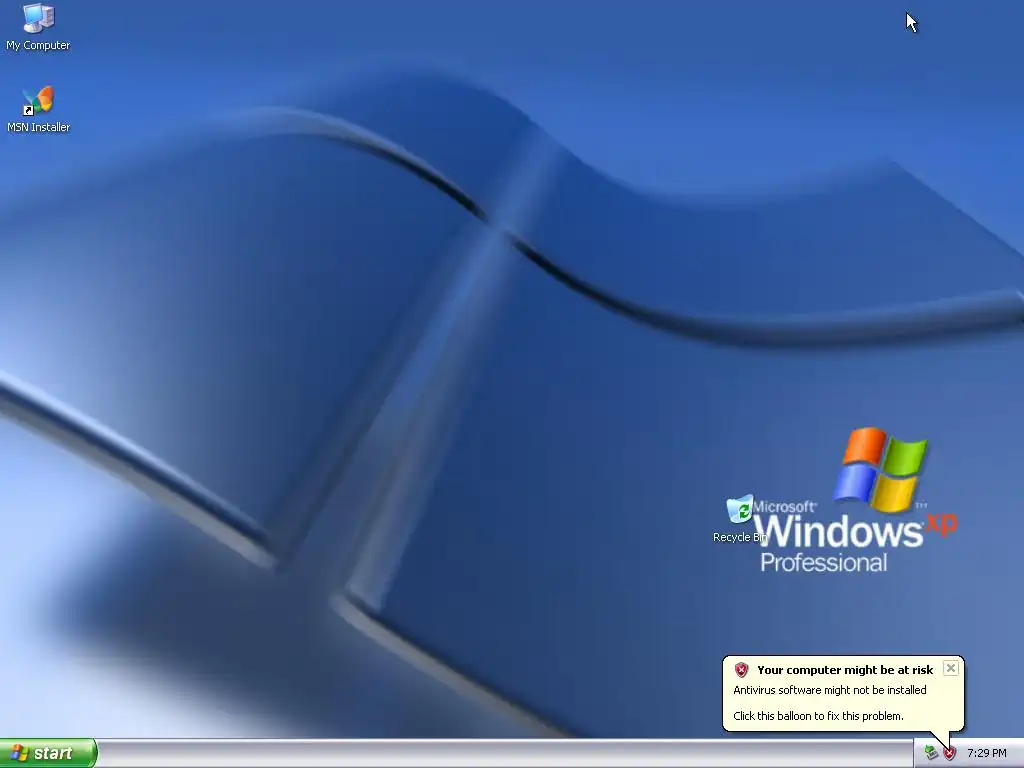Click the Safely Remove Hardware tray icon
This screenshot has width=1024, height=768.
(x=931, y=753)
